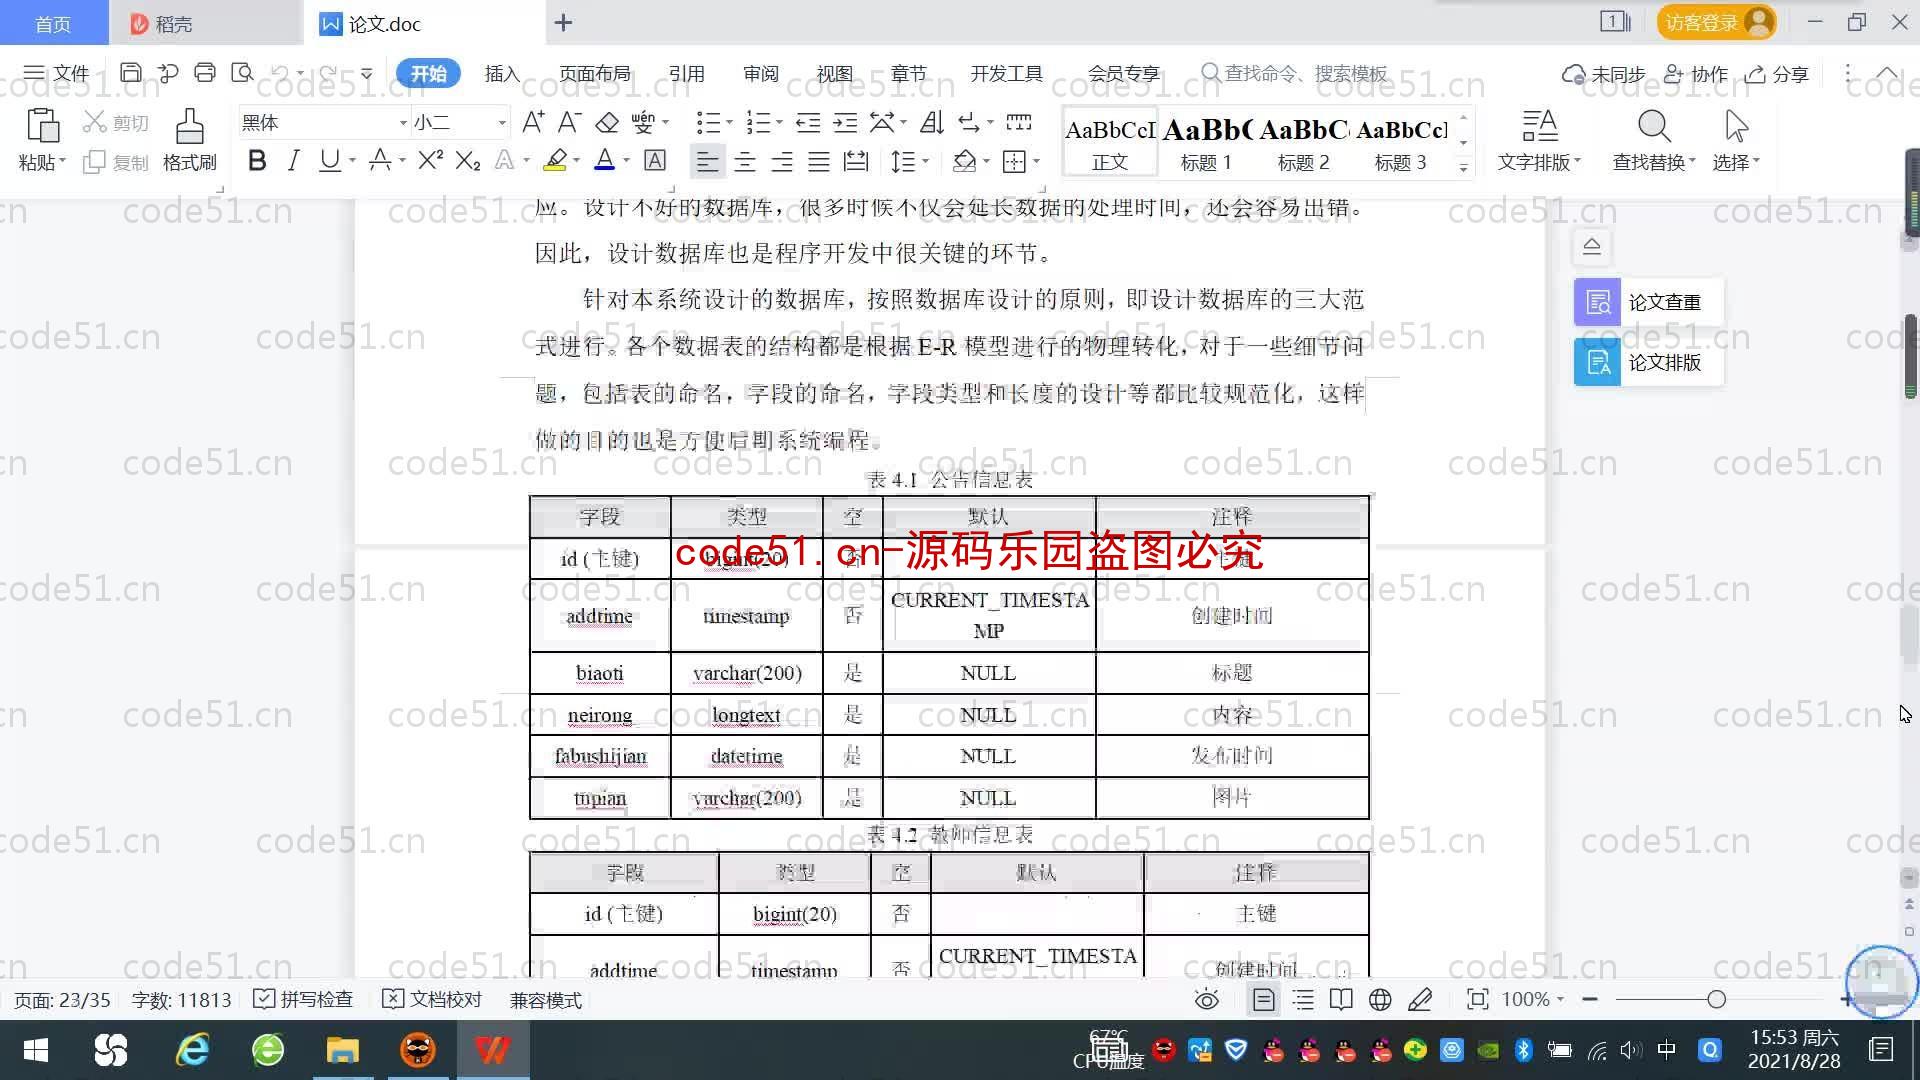Switch to 插入 ribbon tab
The width and height of the screenshot is (1920, 1080).
coord(500,73)
